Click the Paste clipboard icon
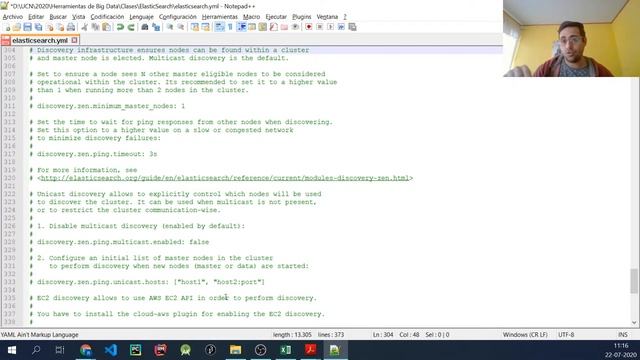The width and height of the screenshot is (640, 360). [x=106, y=27]
